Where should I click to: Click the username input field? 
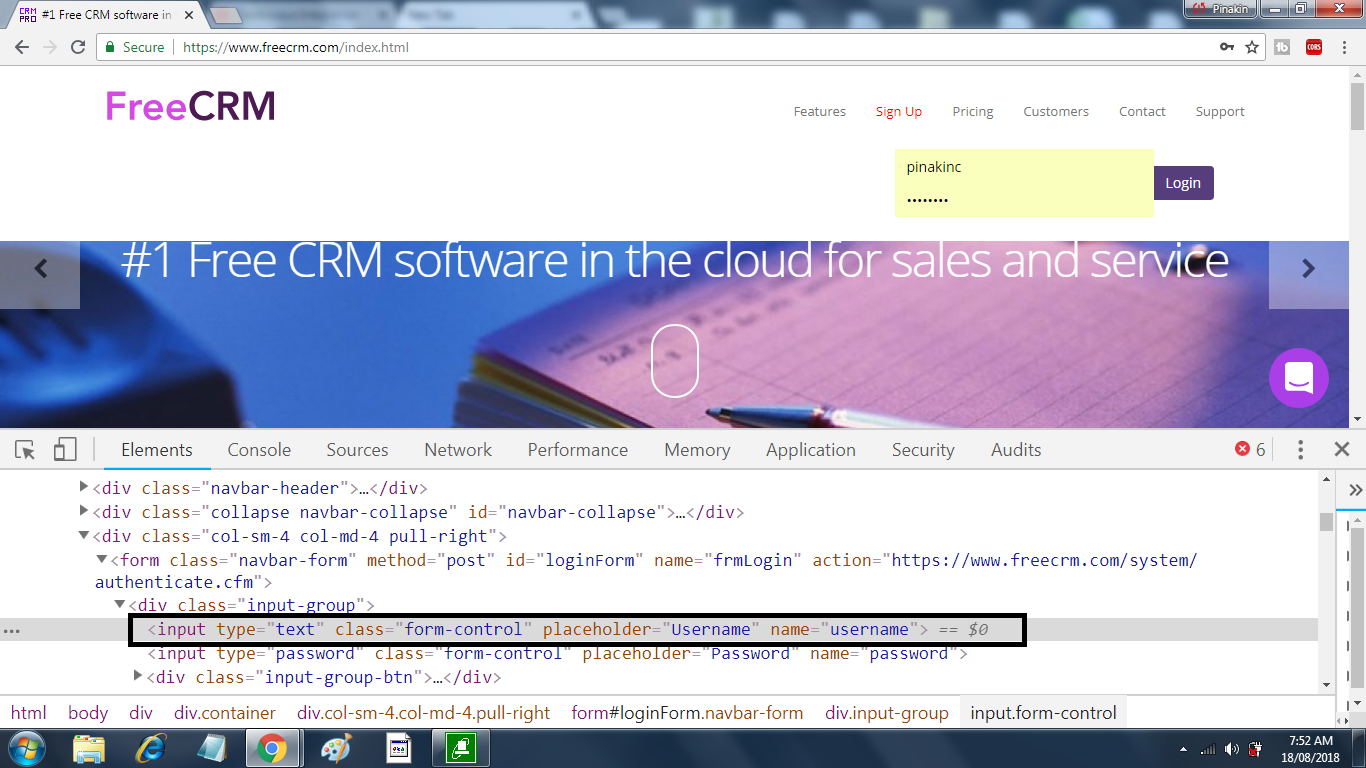(x=1023, y=167)
